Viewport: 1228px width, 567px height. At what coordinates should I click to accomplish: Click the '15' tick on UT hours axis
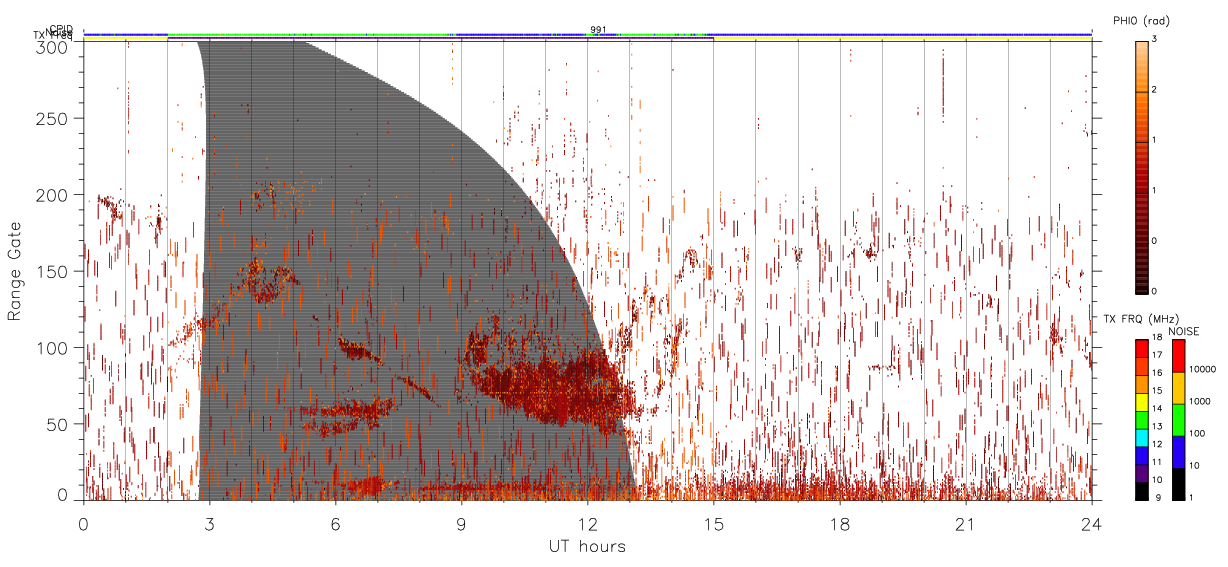[x=713, y=523]
